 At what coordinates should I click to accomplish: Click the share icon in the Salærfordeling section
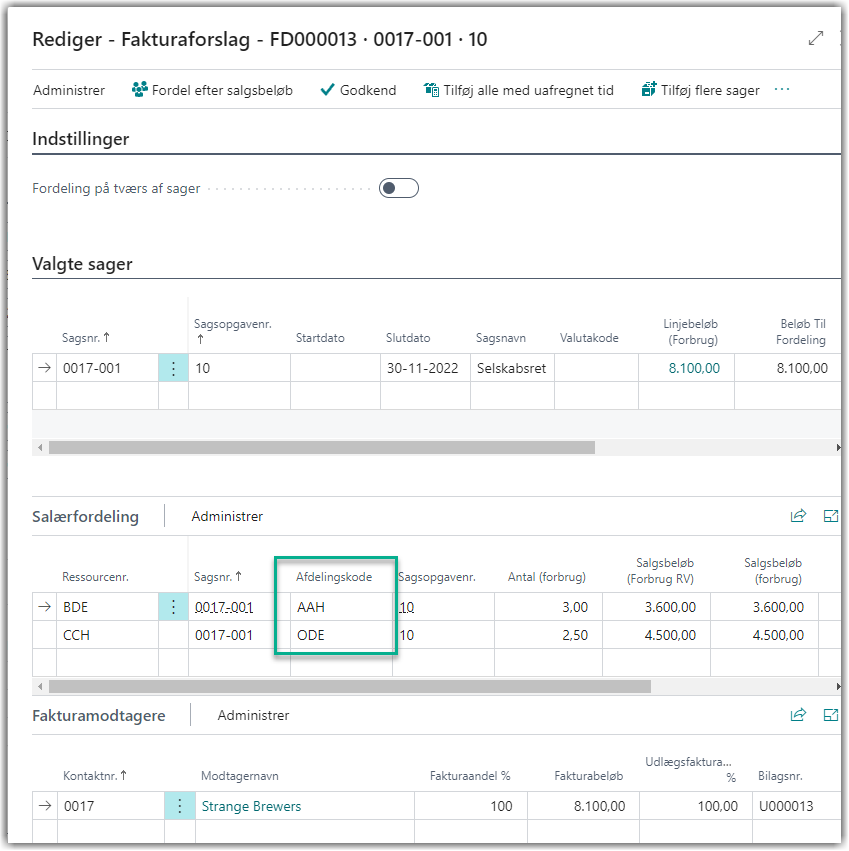point(798,516)
